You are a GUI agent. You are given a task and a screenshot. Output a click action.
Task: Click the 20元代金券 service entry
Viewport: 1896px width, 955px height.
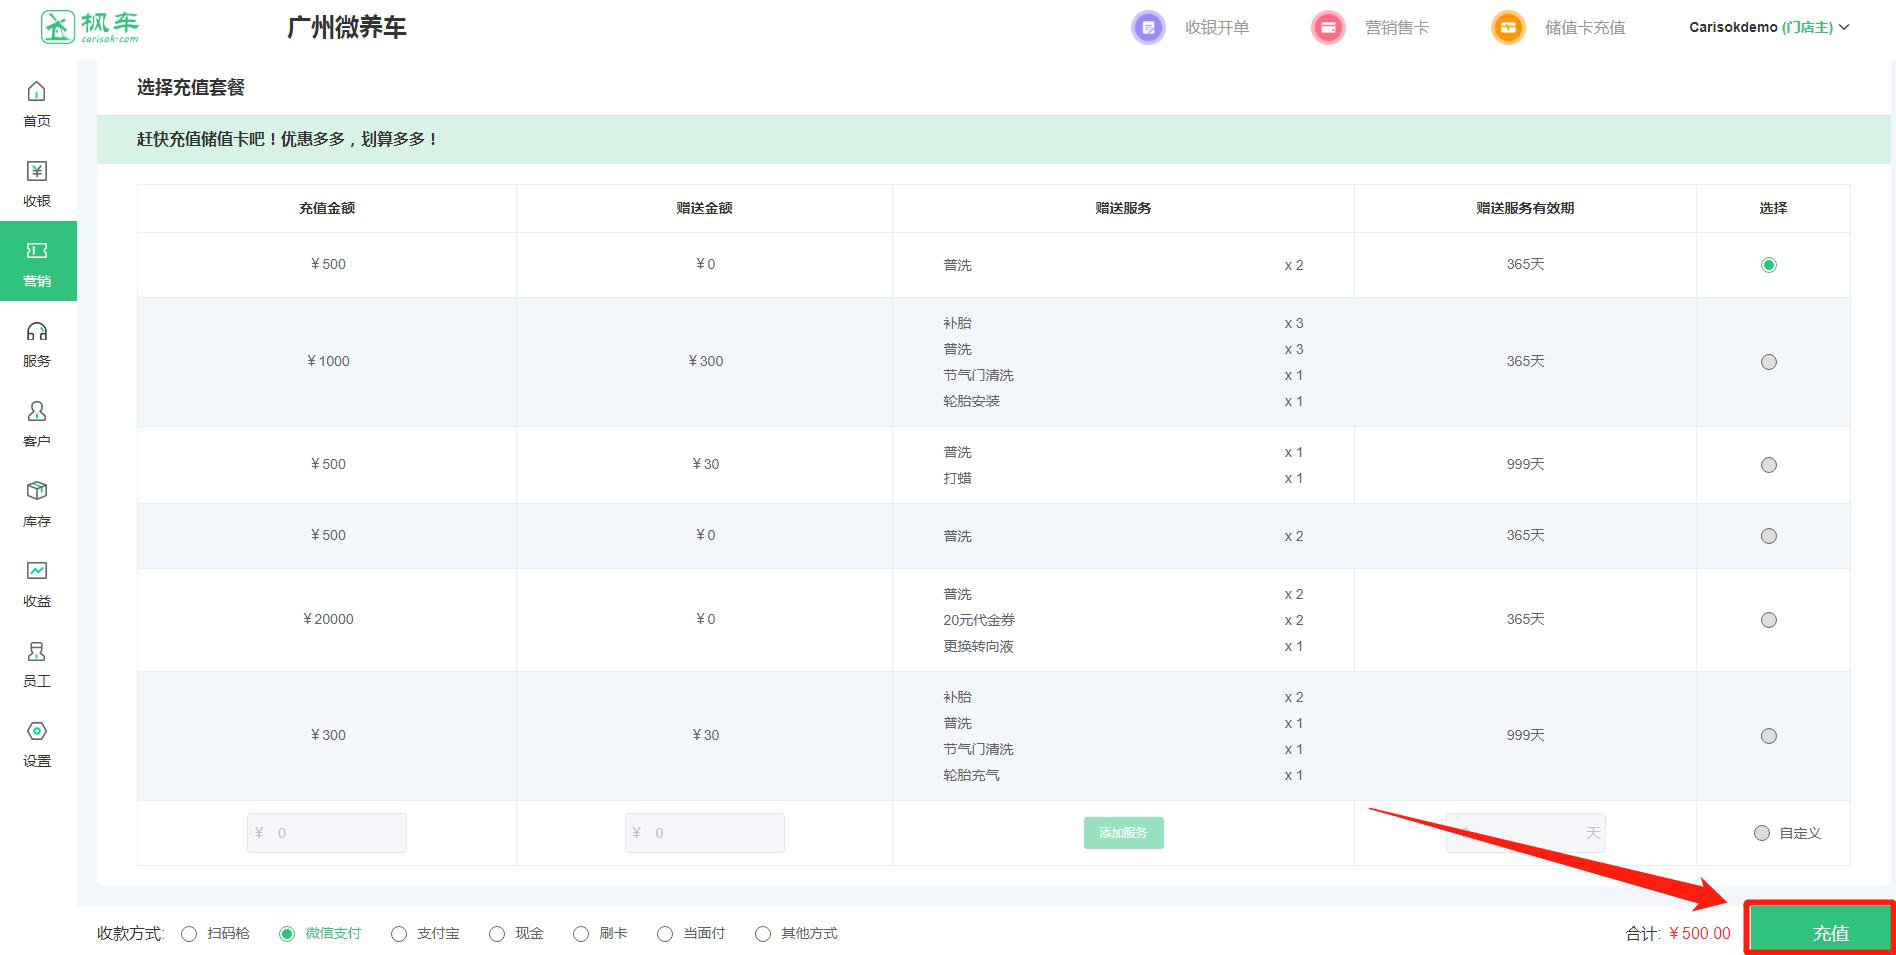pyautogui.click(x=979, y=620)
